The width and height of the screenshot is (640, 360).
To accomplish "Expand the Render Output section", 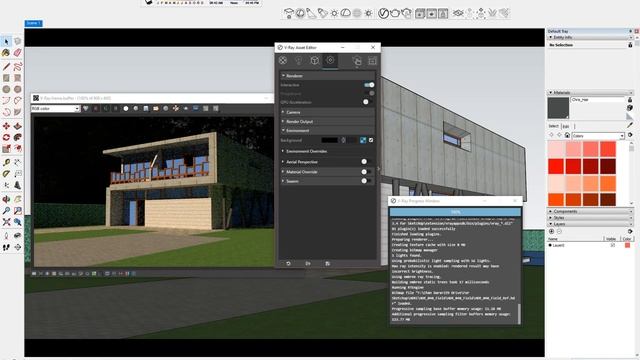I will click(327, 121).
